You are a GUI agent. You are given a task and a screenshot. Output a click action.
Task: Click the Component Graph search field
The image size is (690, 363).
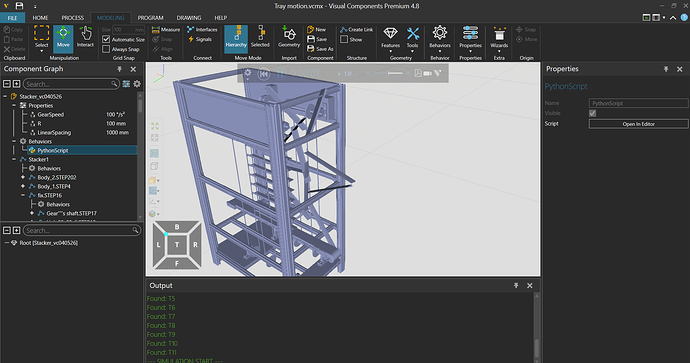coord(71,84)
